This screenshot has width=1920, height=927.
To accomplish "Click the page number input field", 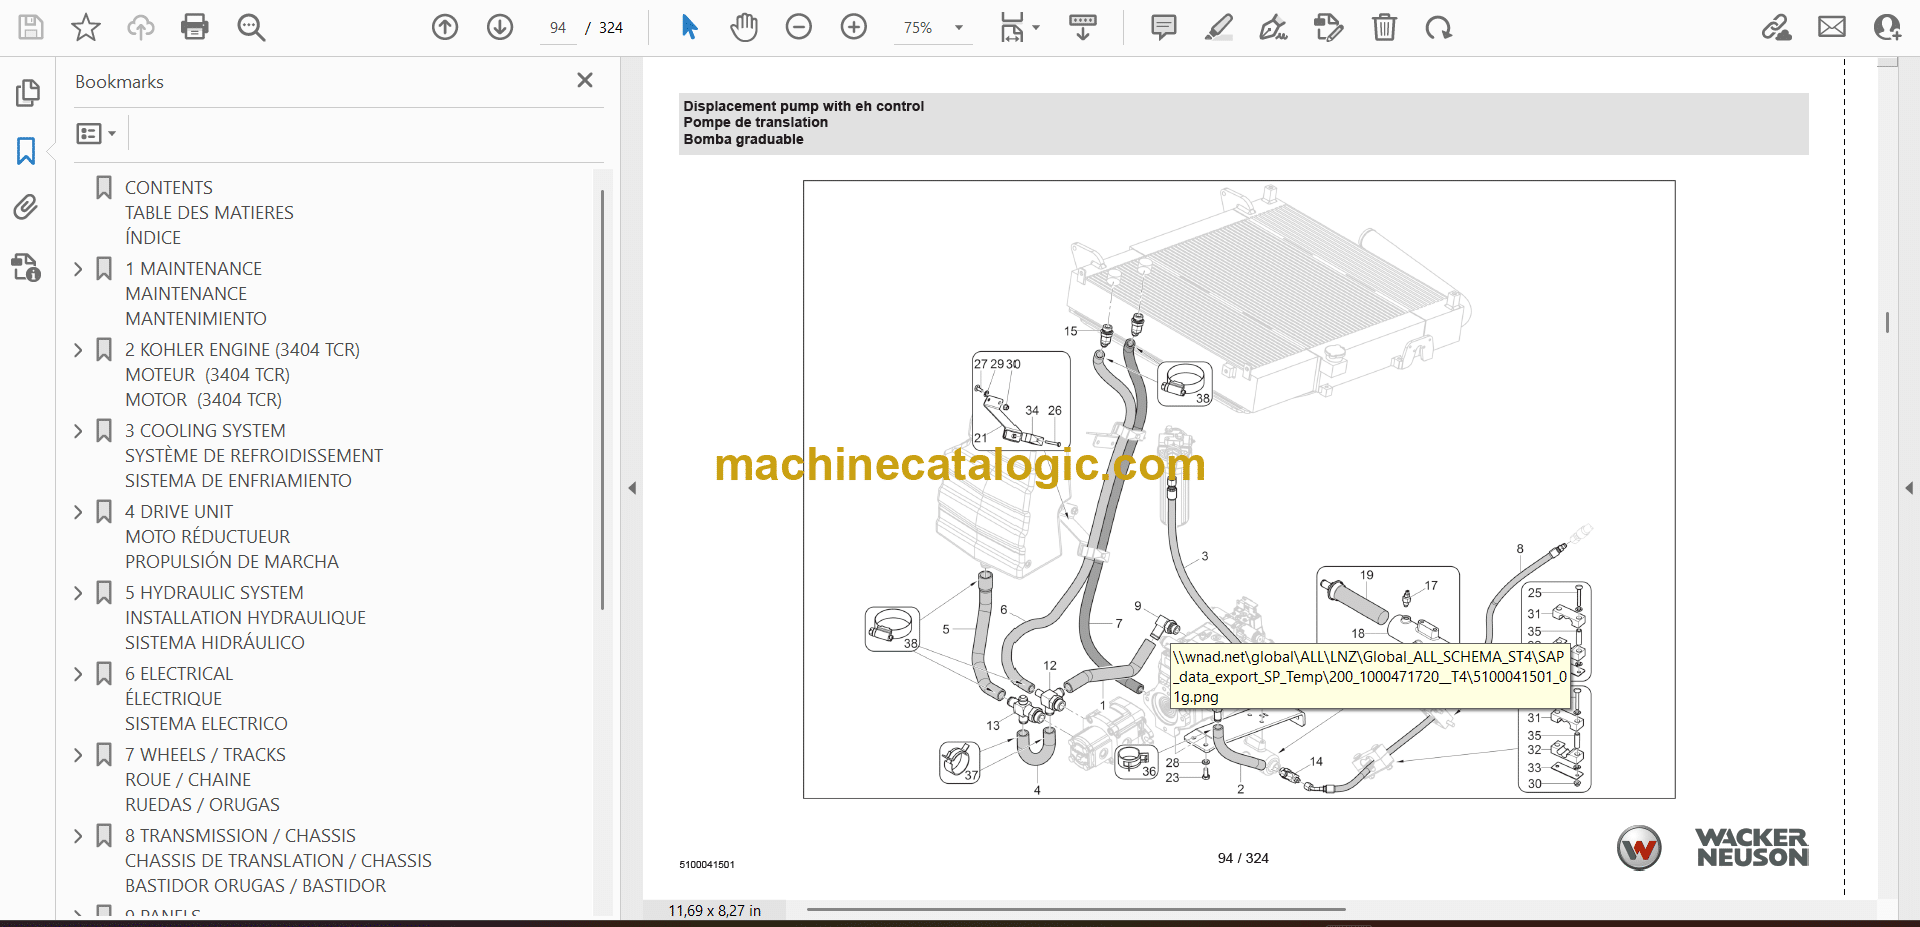I will [x=558, y=28].
